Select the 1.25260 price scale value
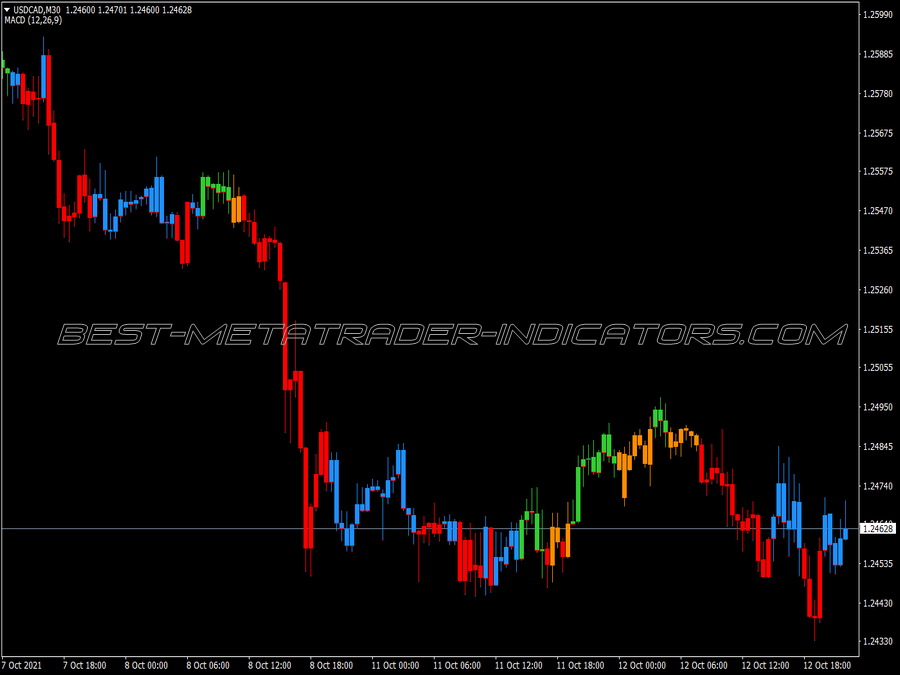Screen dimensions: 900x675 [878, 290]
